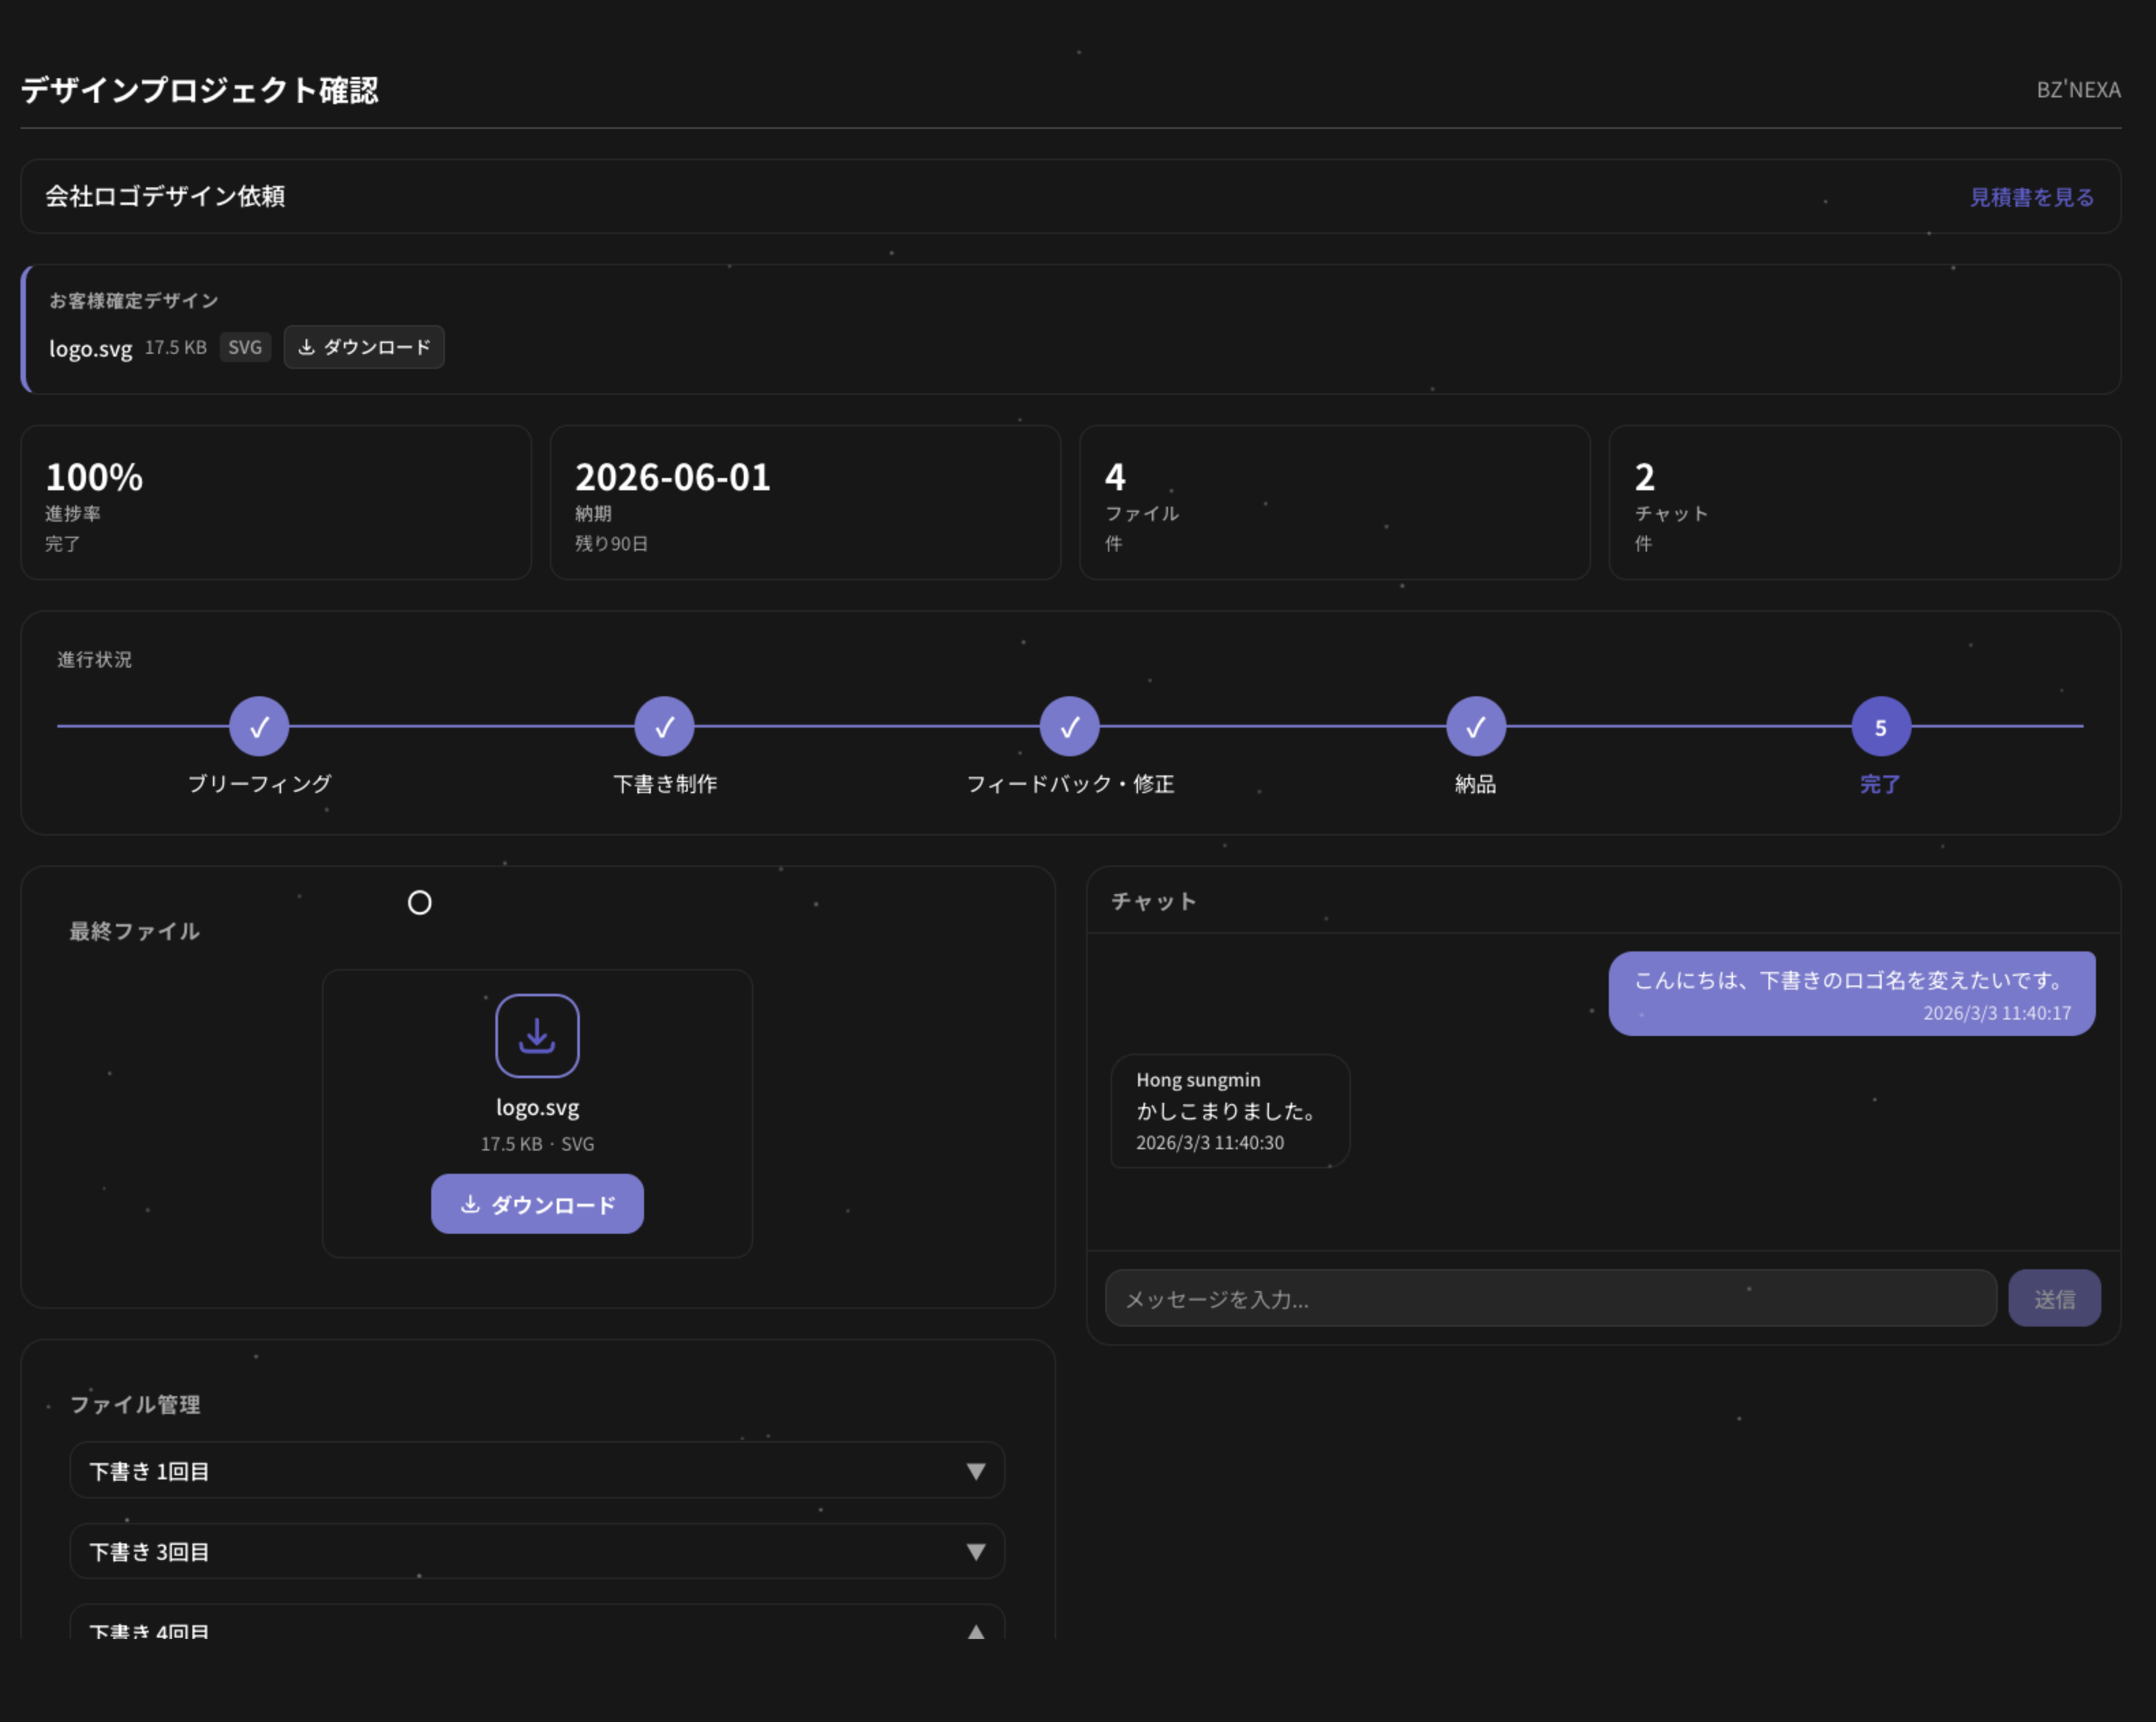Click the 納品 step checkmark circle
Screen dimensions: 2156x1722
tap(1475, 727)
